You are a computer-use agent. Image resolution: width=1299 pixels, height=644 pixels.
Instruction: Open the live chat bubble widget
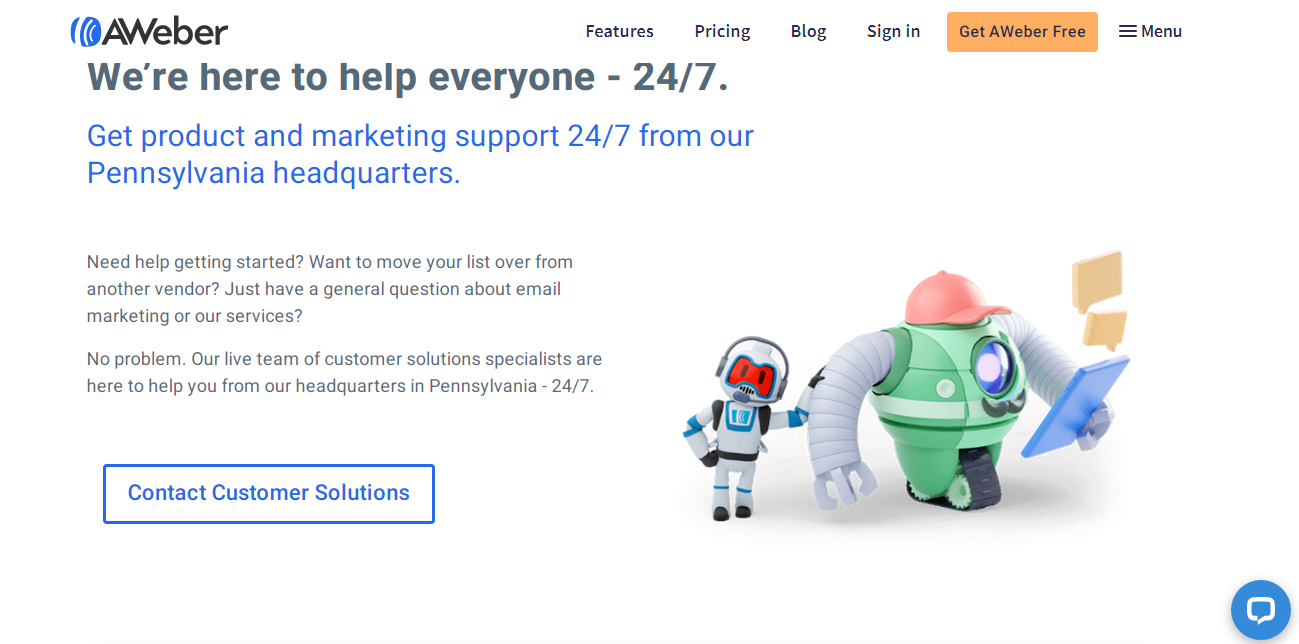(1260, 610)
